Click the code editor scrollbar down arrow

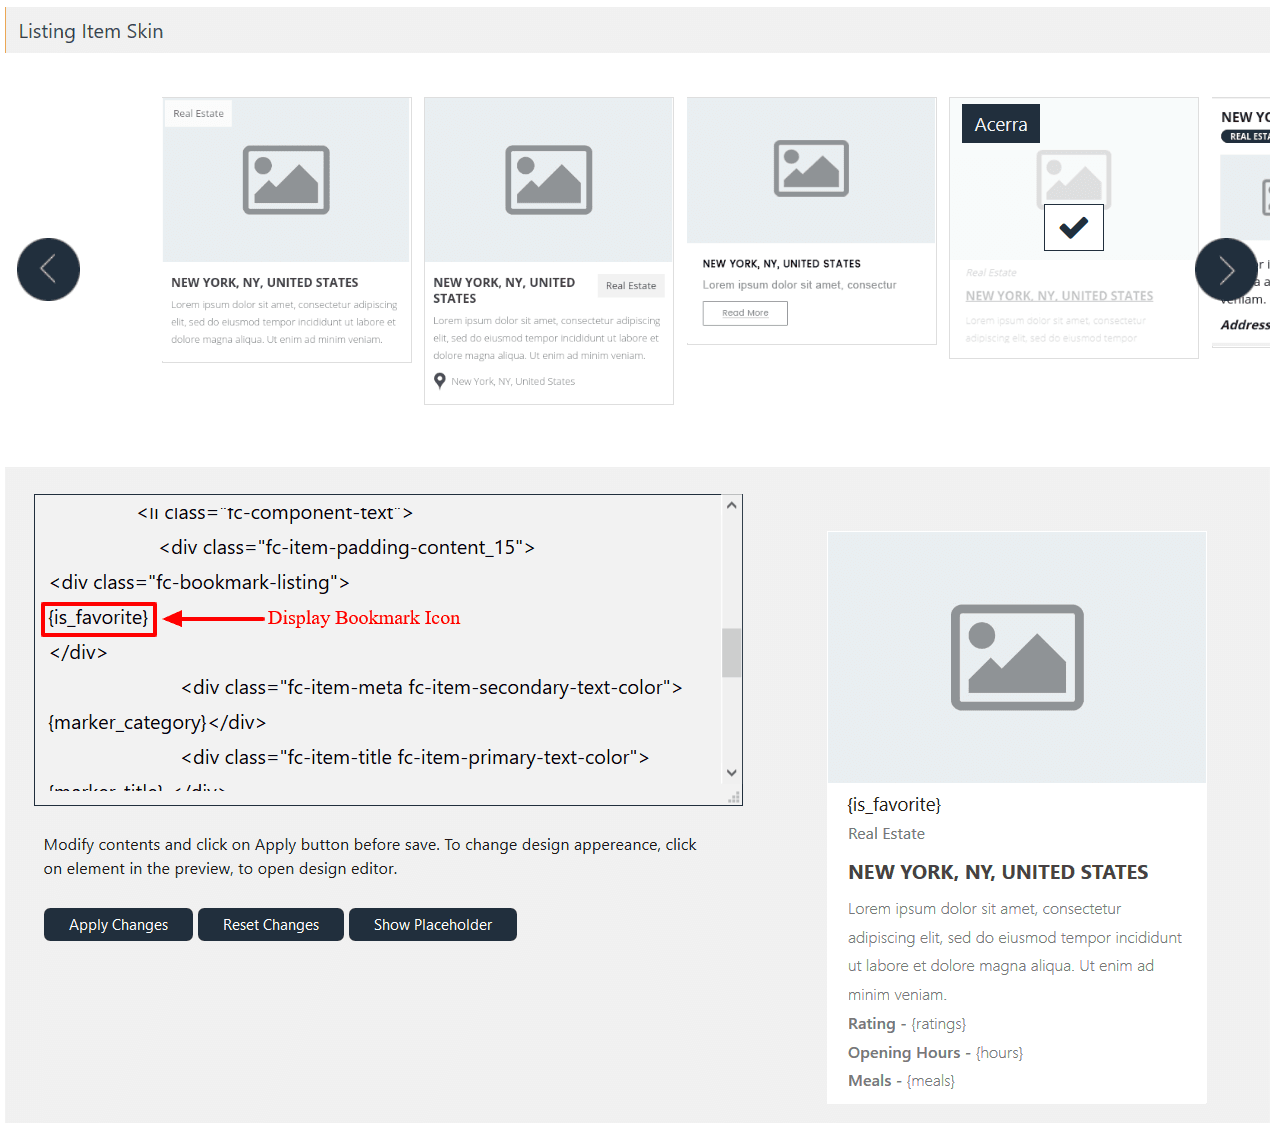click(x=731, y=772)
